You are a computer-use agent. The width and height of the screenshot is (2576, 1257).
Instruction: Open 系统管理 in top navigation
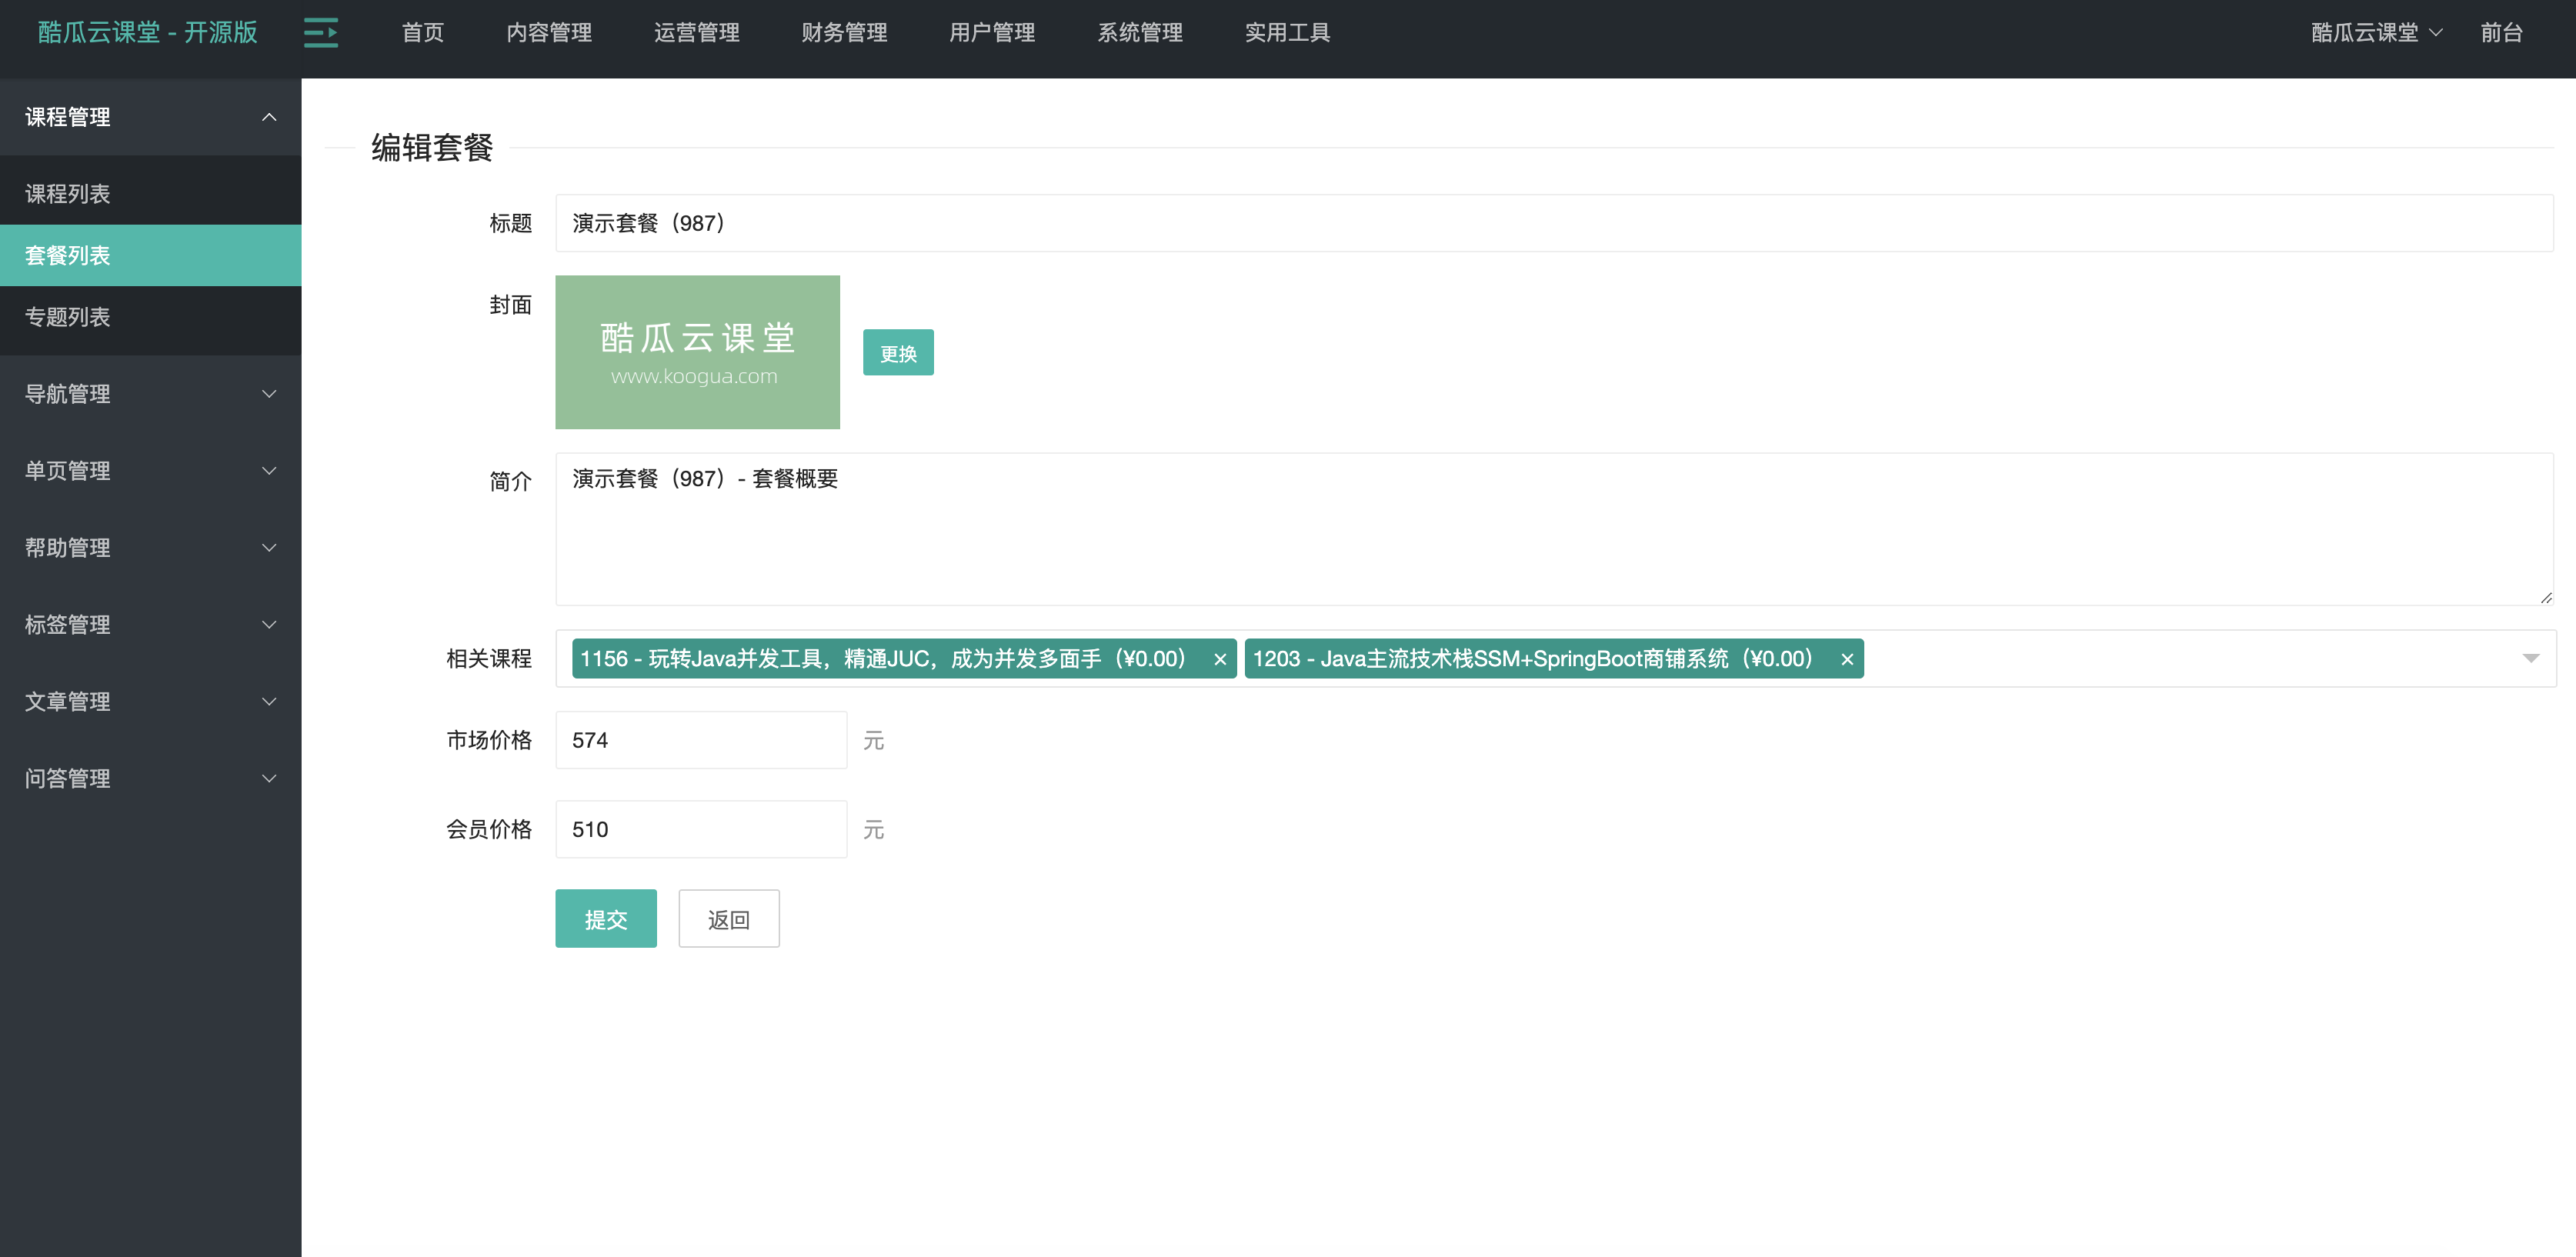click(x=1140, y=33)
